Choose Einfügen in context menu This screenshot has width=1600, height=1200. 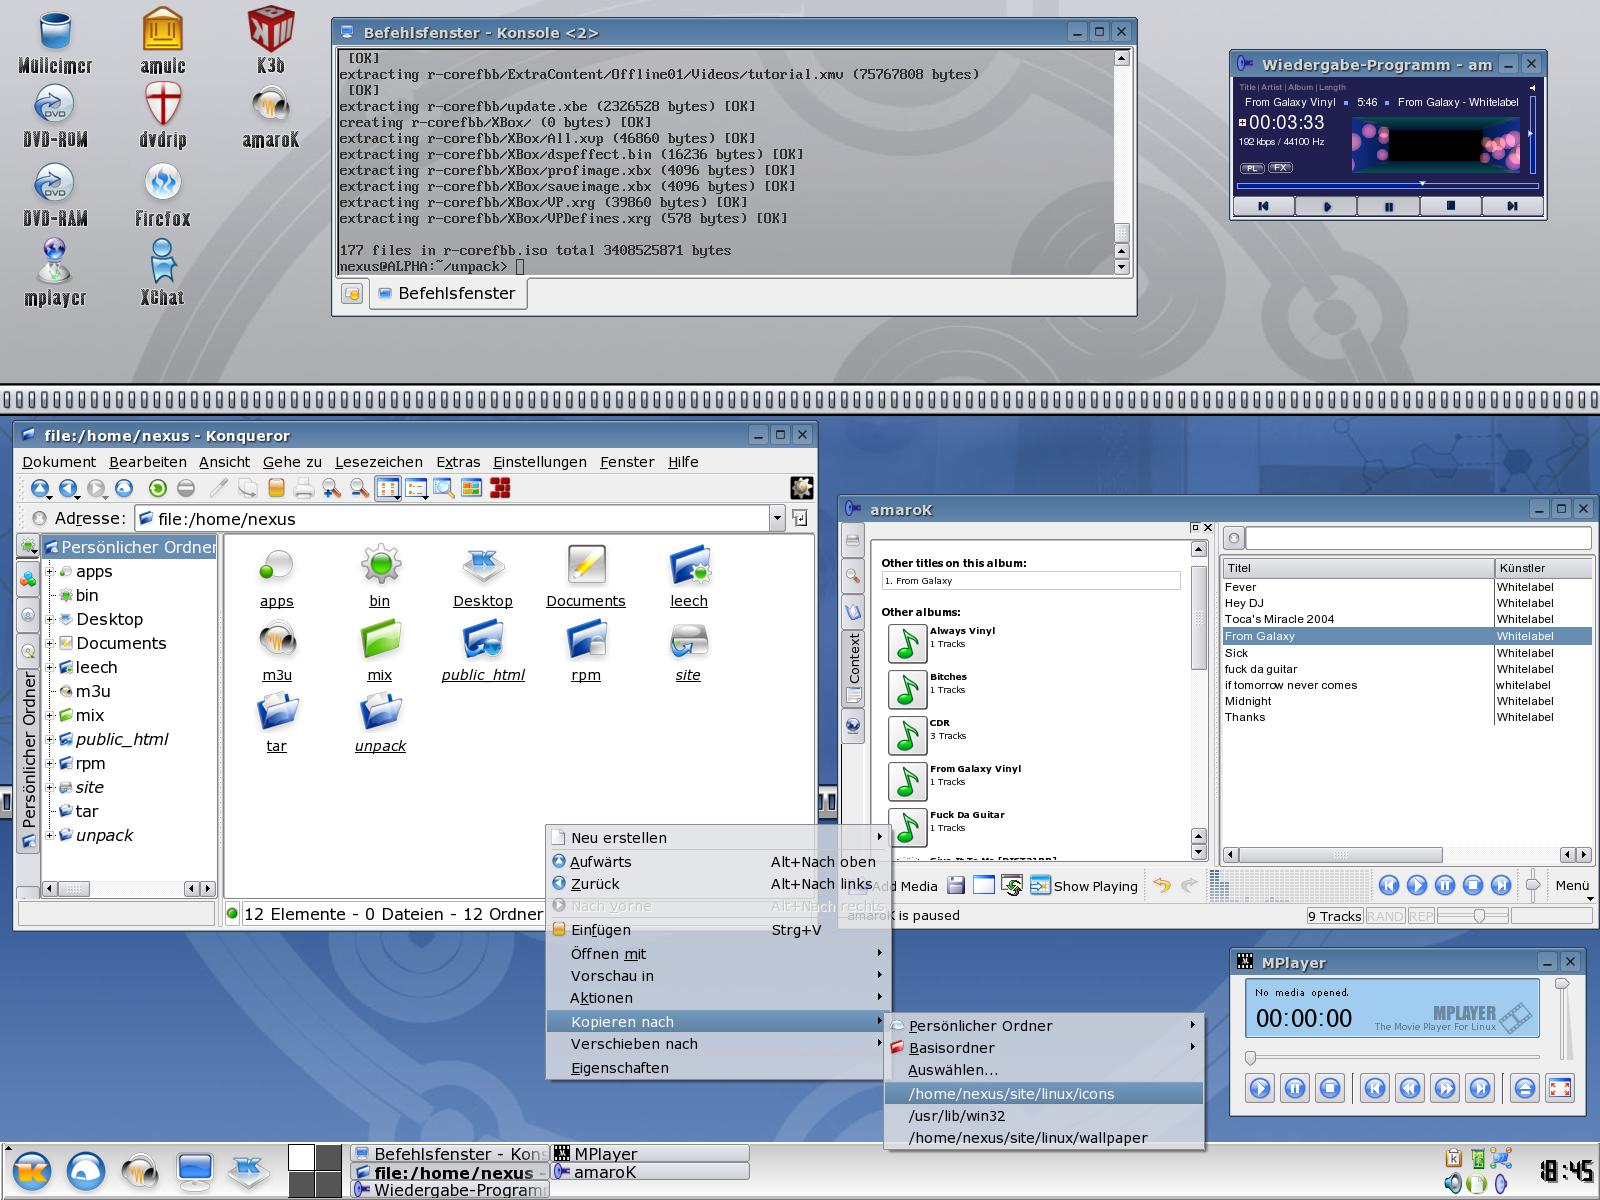[x=716, y=930]
